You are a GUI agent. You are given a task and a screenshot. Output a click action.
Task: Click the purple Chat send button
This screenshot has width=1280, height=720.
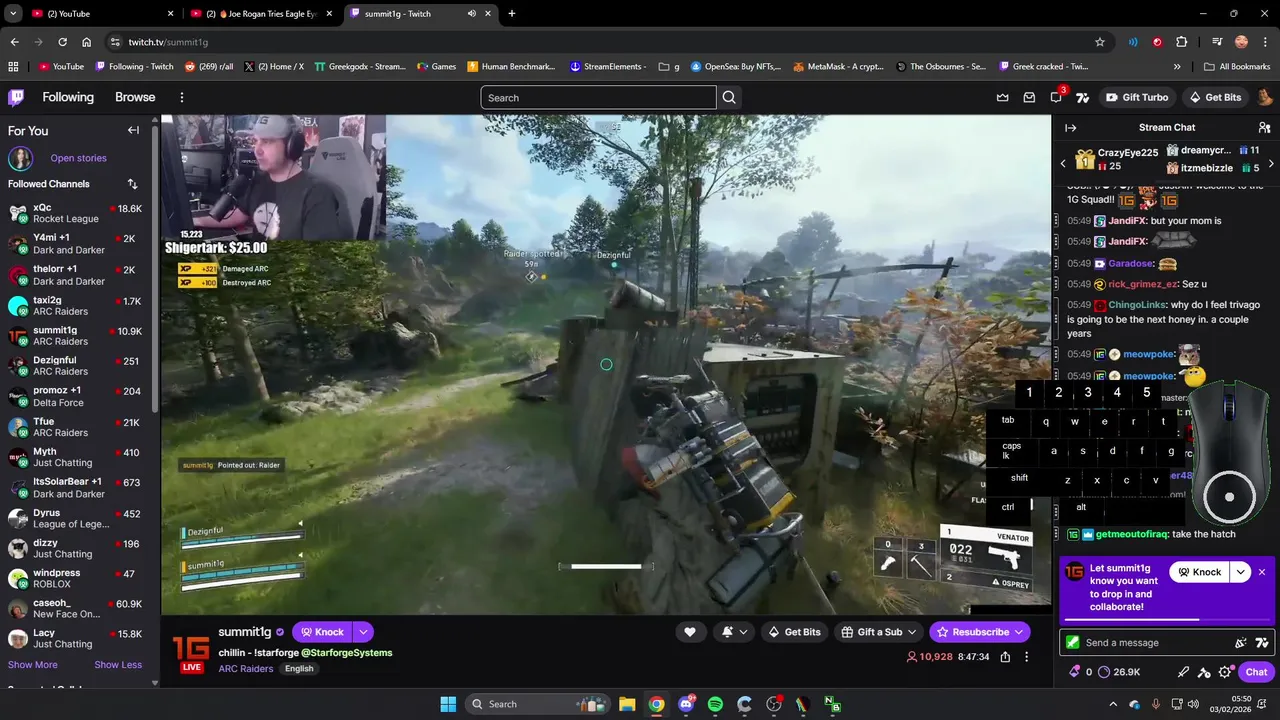(x=1257, y=672)
